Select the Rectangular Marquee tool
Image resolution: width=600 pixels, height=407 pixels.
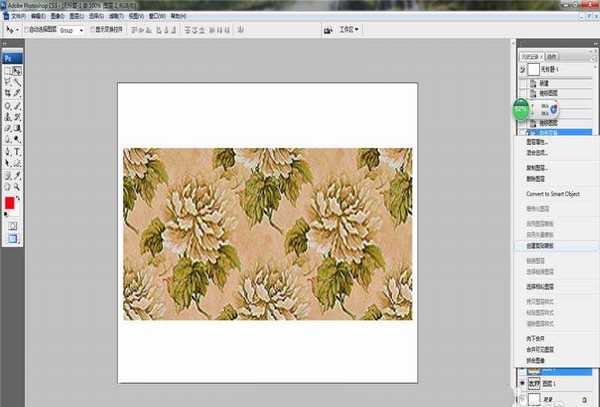(x=8, y=71)
